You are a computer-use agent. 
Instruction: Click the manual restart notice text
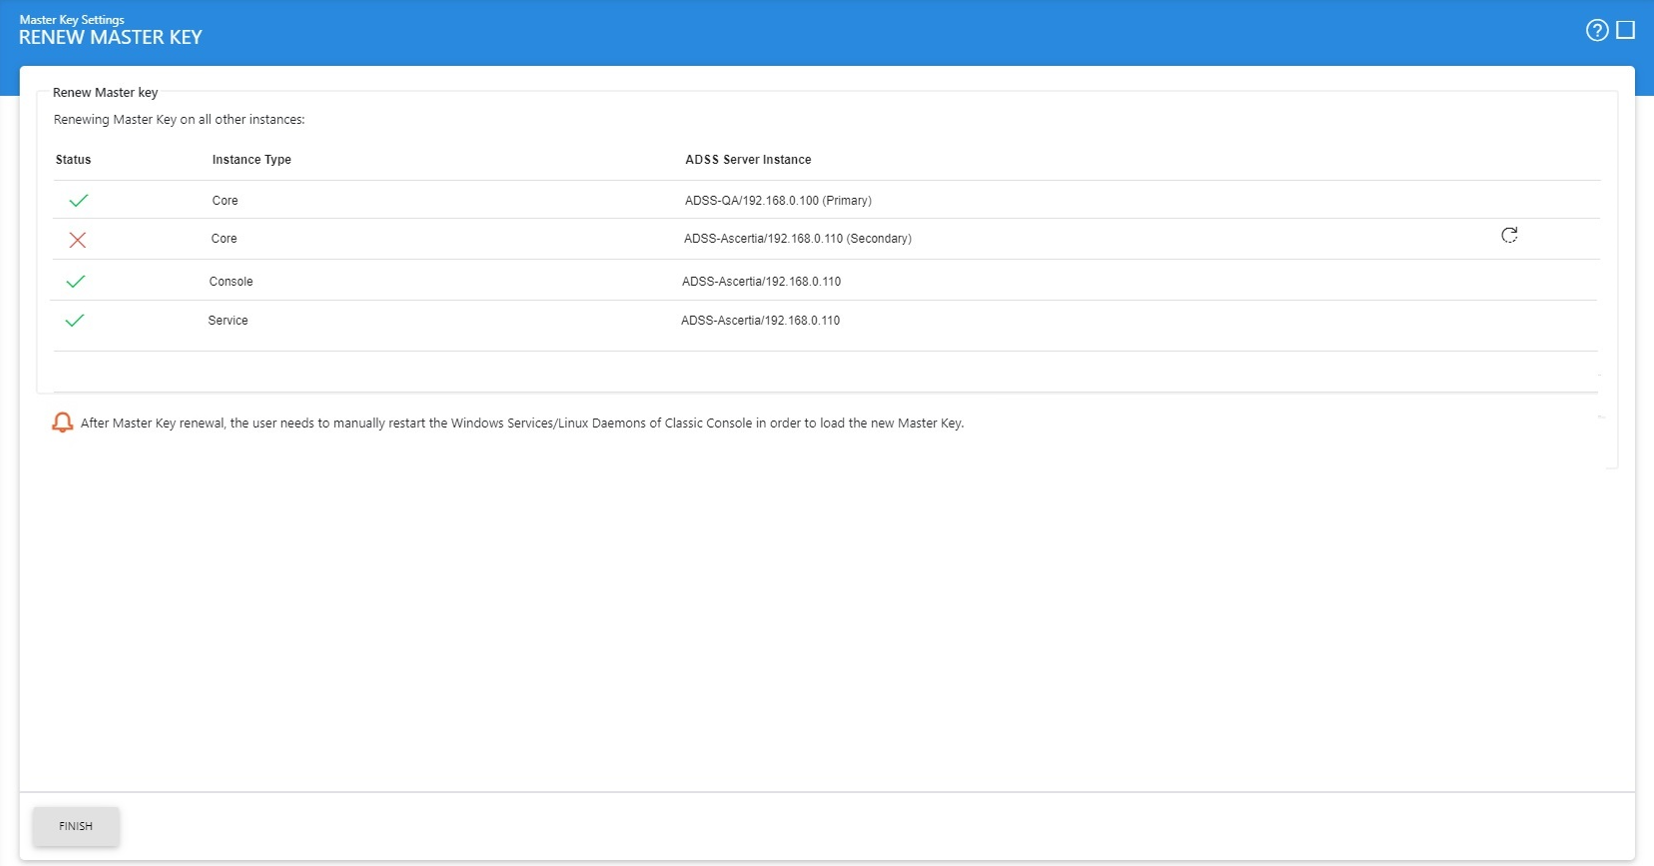pyautogui.click(x=522, y=424)
